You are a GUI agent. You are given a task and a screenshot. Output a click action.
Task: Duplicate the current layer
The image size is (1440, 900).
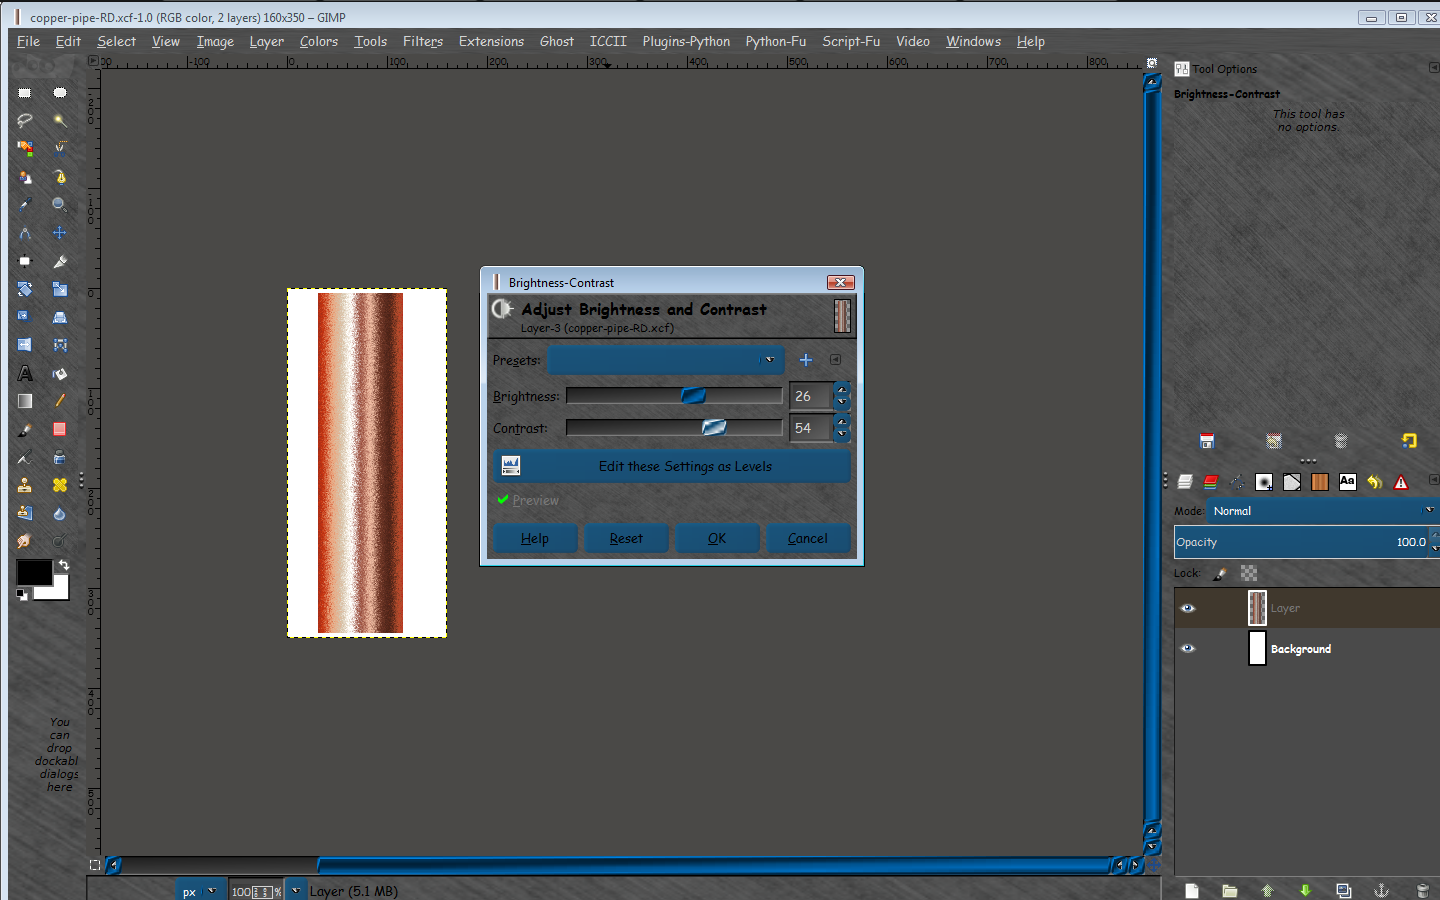pos(1343,890)
